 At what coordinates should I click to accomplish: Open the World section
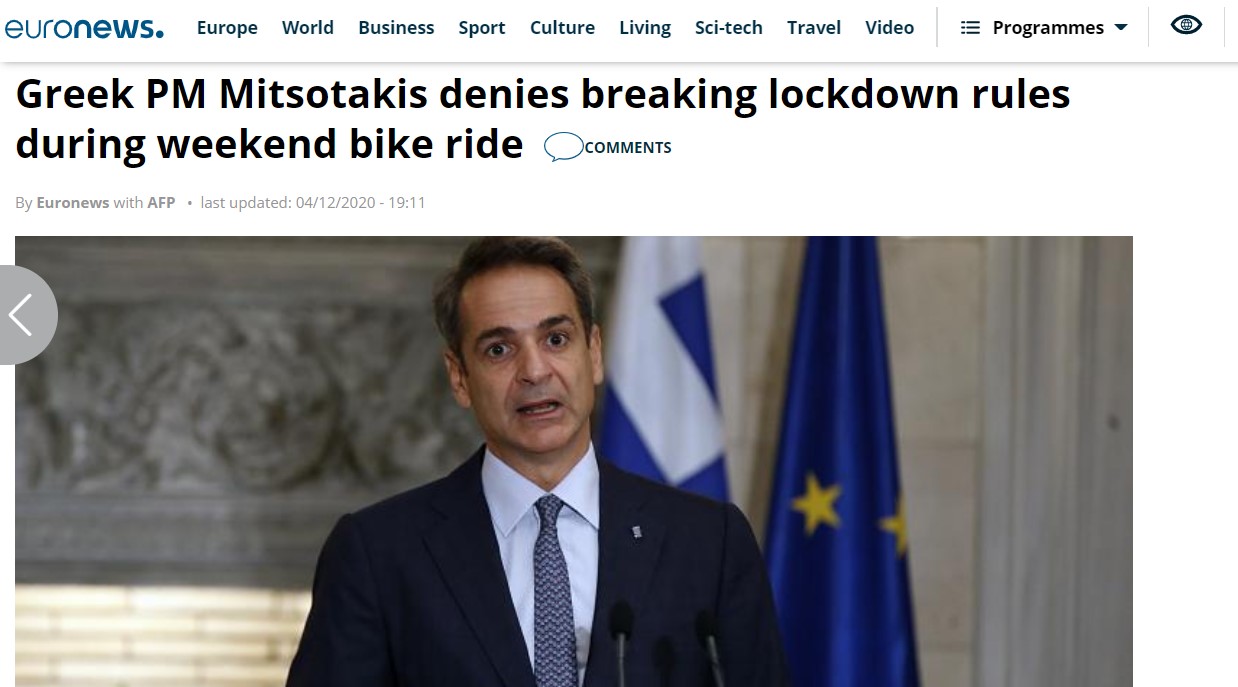point(308,28)
